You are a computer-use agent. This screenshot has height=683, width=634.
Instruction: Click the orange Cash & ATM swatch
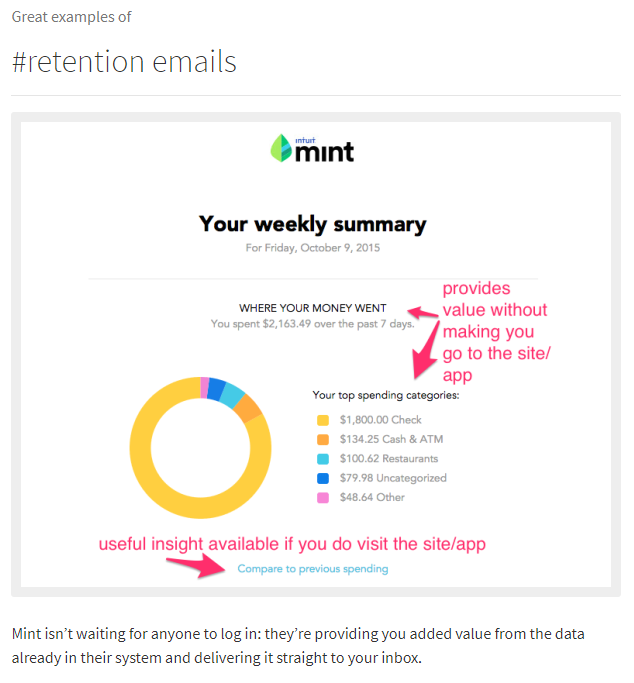(323, 440)
